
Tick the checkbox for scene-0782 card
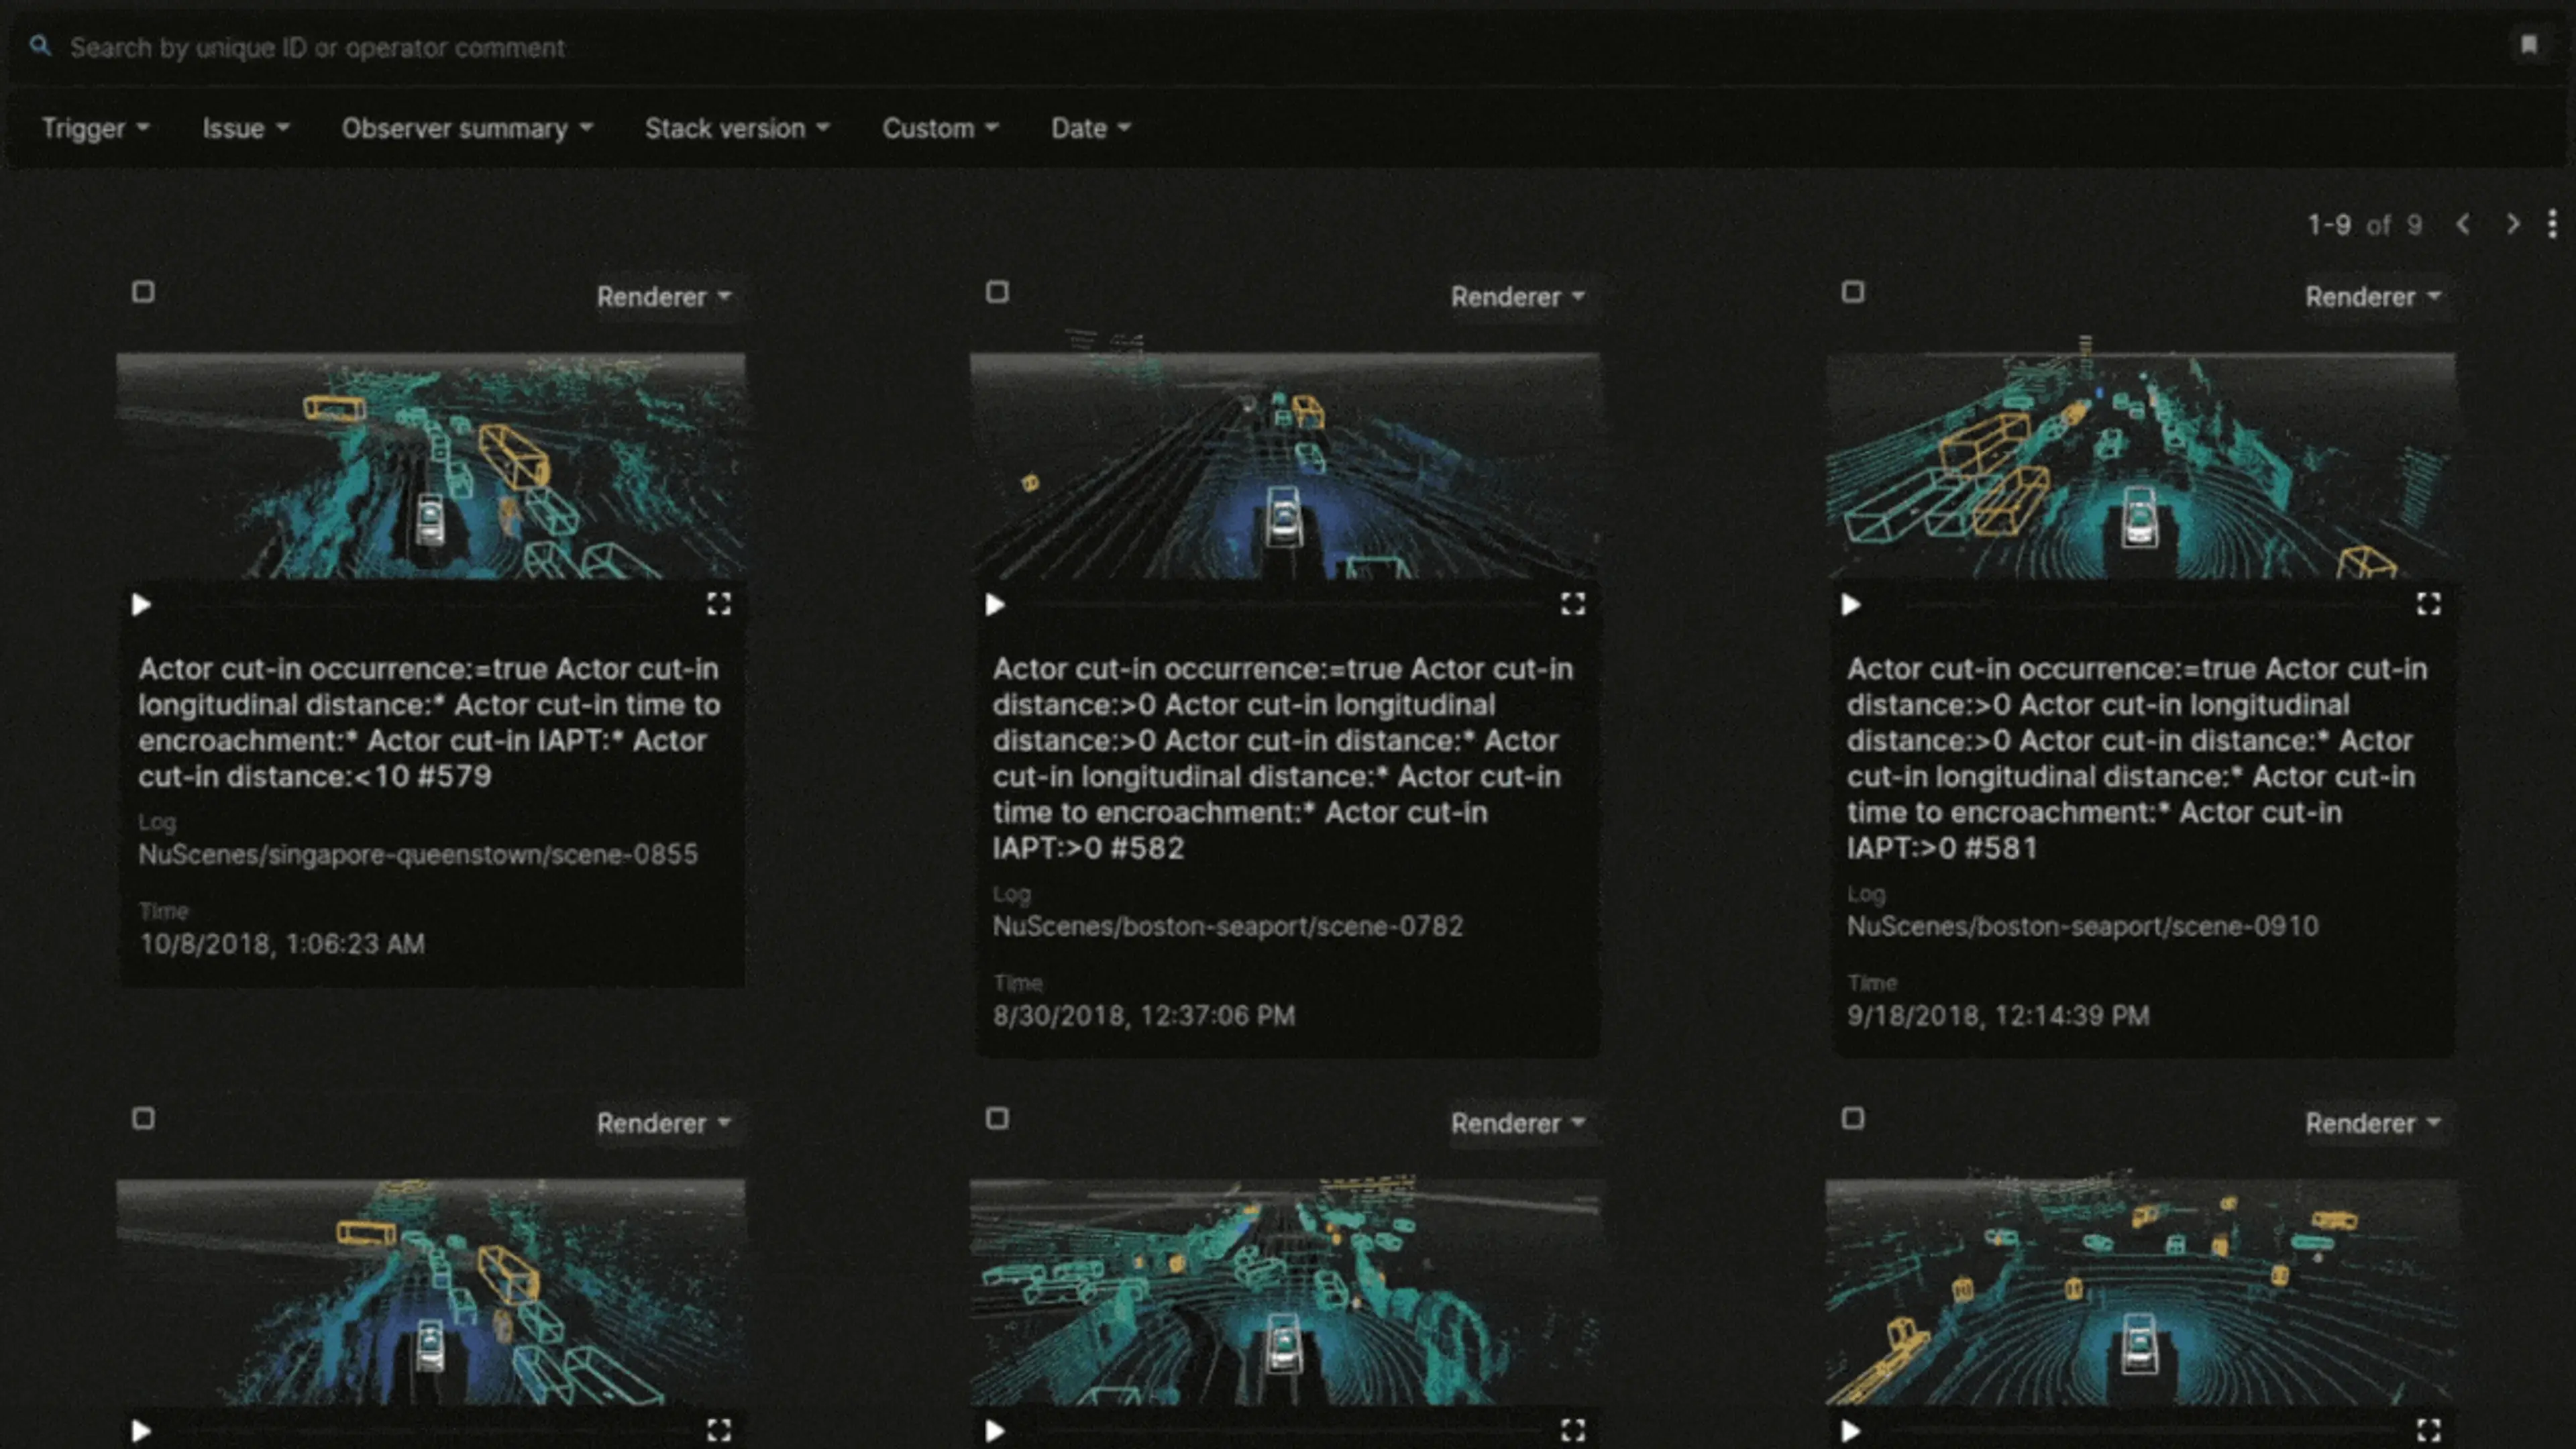pos(997,292)
